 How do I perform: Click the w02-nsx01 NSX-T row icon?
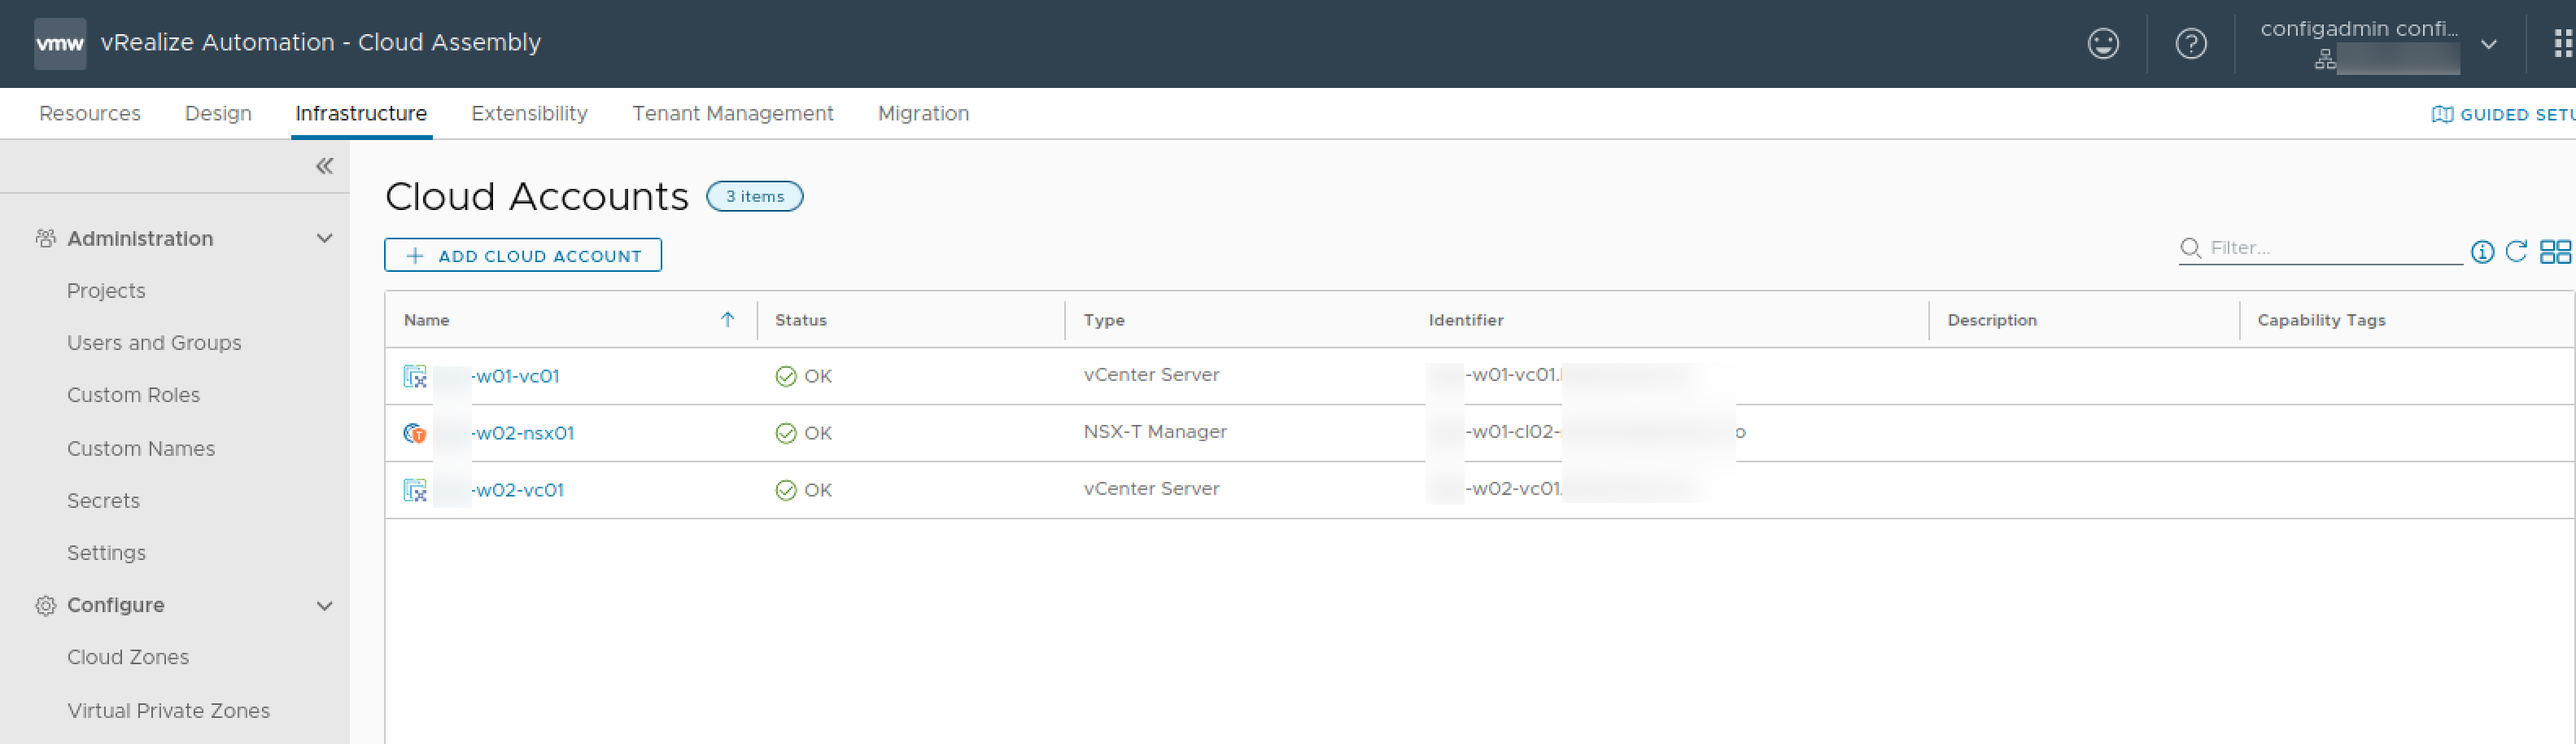pos(415,433)
